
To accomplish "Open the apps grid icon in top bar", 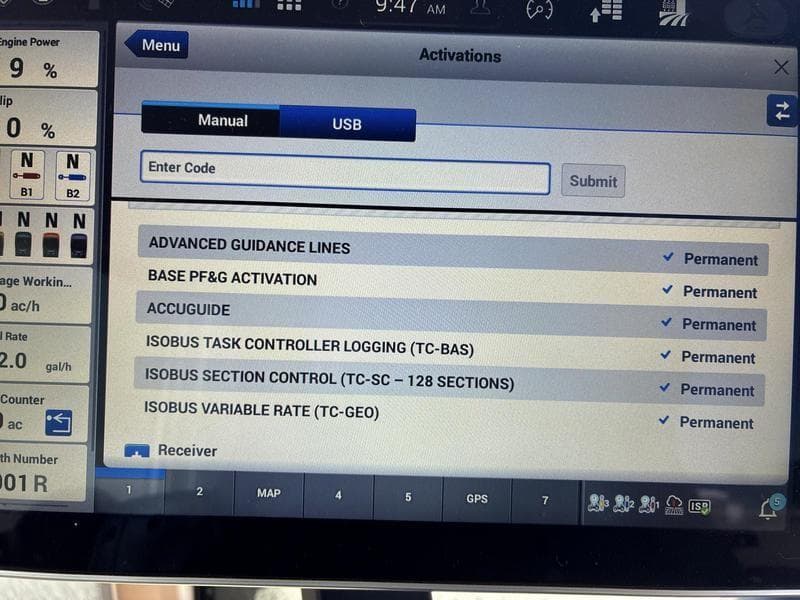I will click(x=289, y=5).
